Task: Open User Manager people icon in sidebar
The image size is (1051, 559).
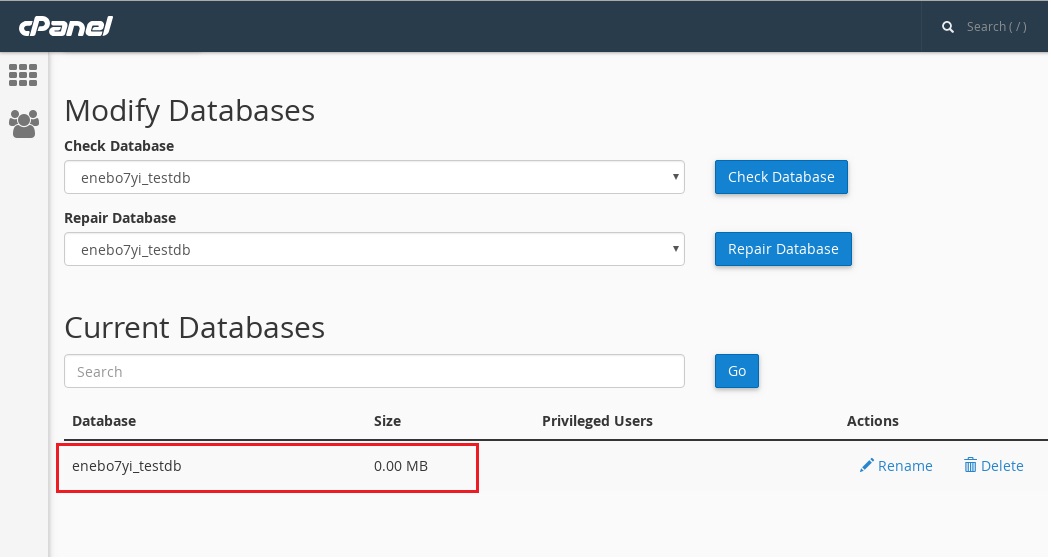Action: click(23, 124)
